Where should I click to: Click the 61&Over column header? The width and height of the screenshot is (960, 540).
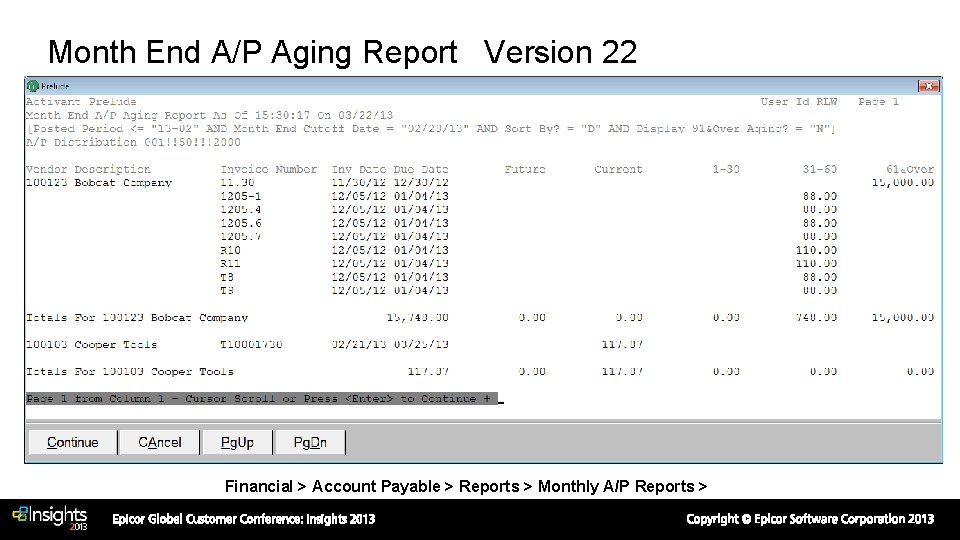[910, 169]
